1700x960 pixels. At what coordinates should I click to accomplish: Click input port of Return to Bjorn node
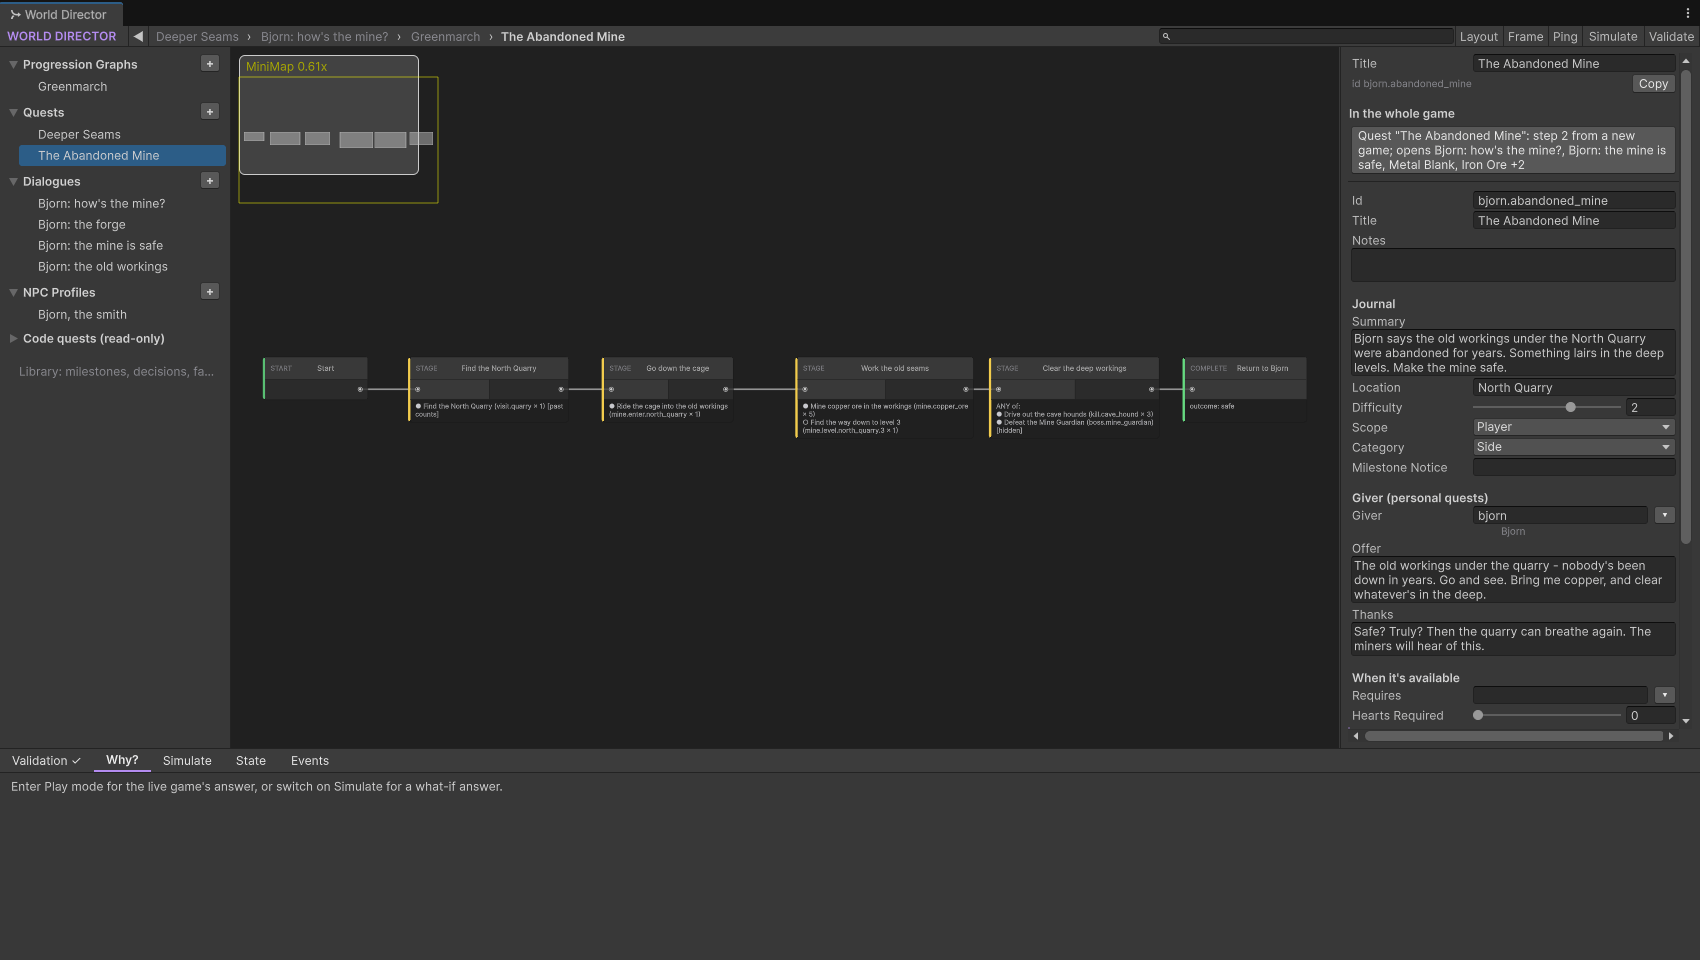1192,389
